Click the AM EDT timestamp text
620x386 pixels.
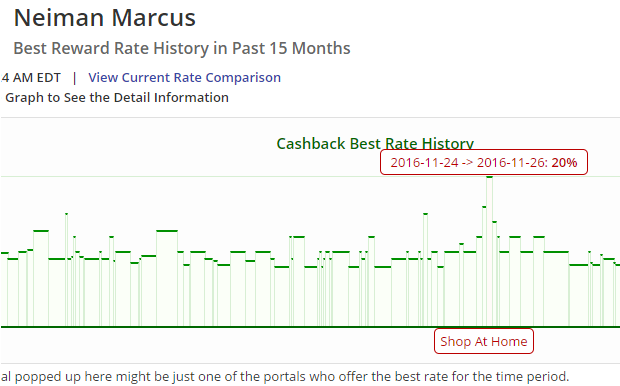coord(31,78)
